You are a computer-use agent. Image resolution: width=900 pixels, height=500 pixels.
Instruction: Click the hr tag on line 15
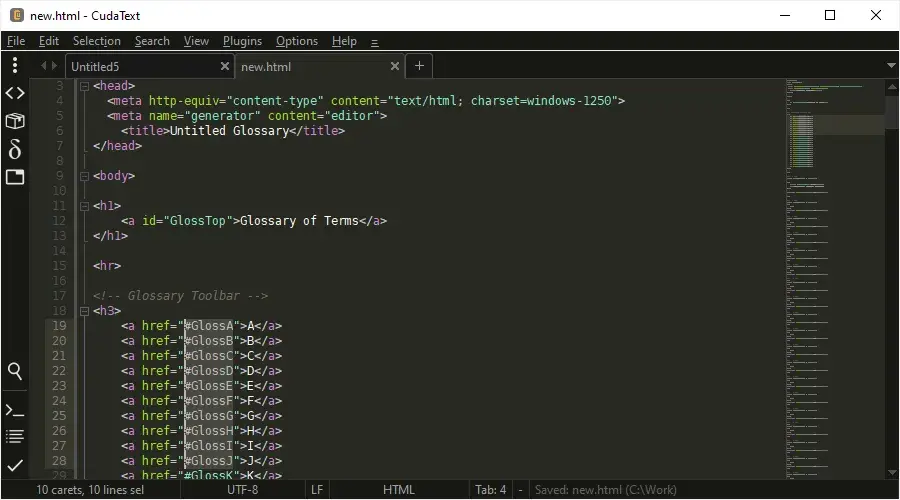(x=107, y=266)
